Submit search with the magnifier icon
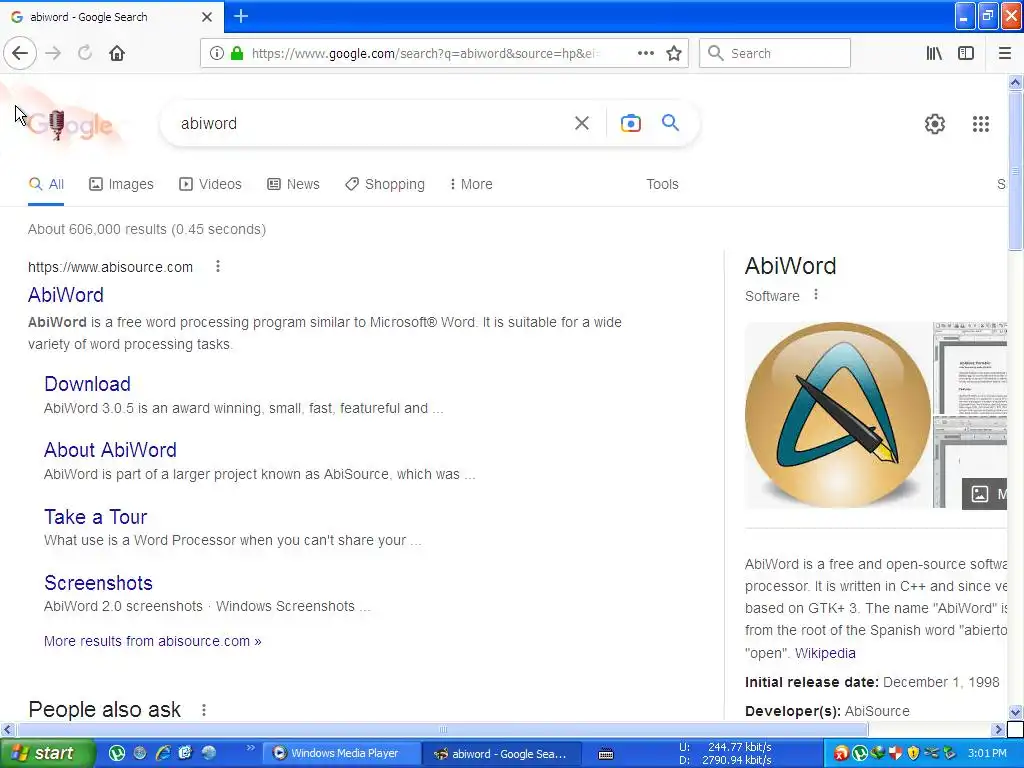1024x768 pixels. pos(670,122)
